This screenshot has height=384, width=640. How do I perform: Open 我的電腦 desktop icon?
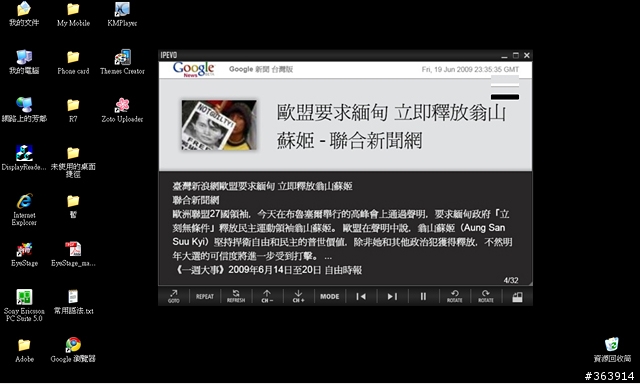coord(24,62)
